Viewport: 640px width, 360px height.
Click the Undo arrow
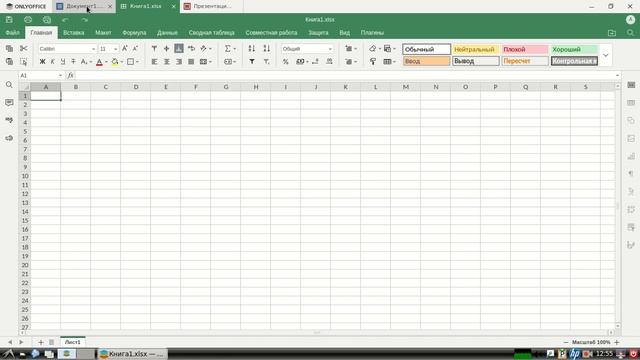pos(65,20)
